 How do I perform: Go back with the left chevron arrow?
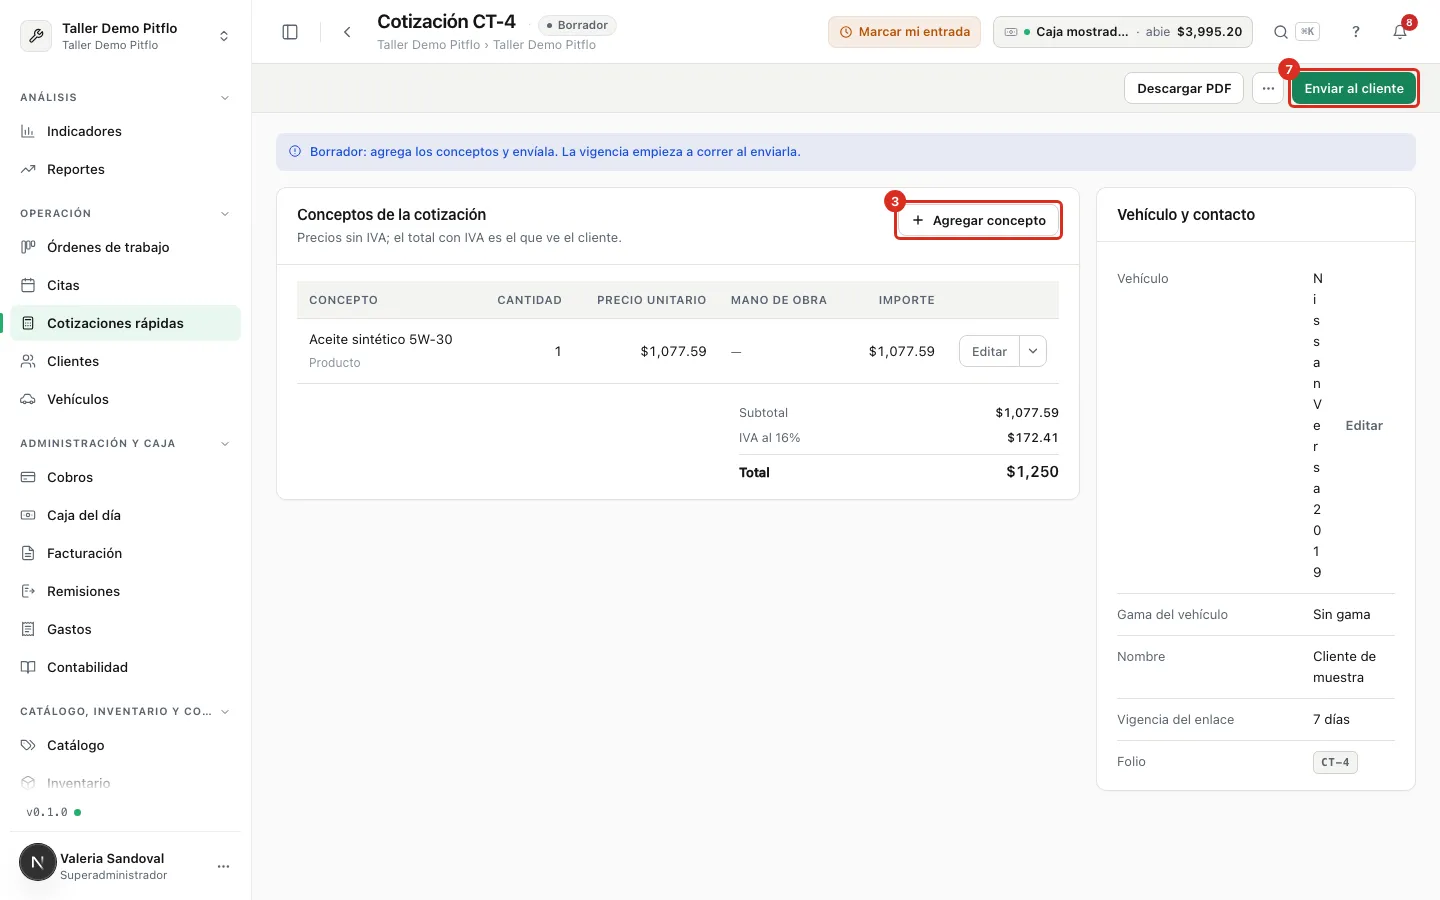[347, 32]
